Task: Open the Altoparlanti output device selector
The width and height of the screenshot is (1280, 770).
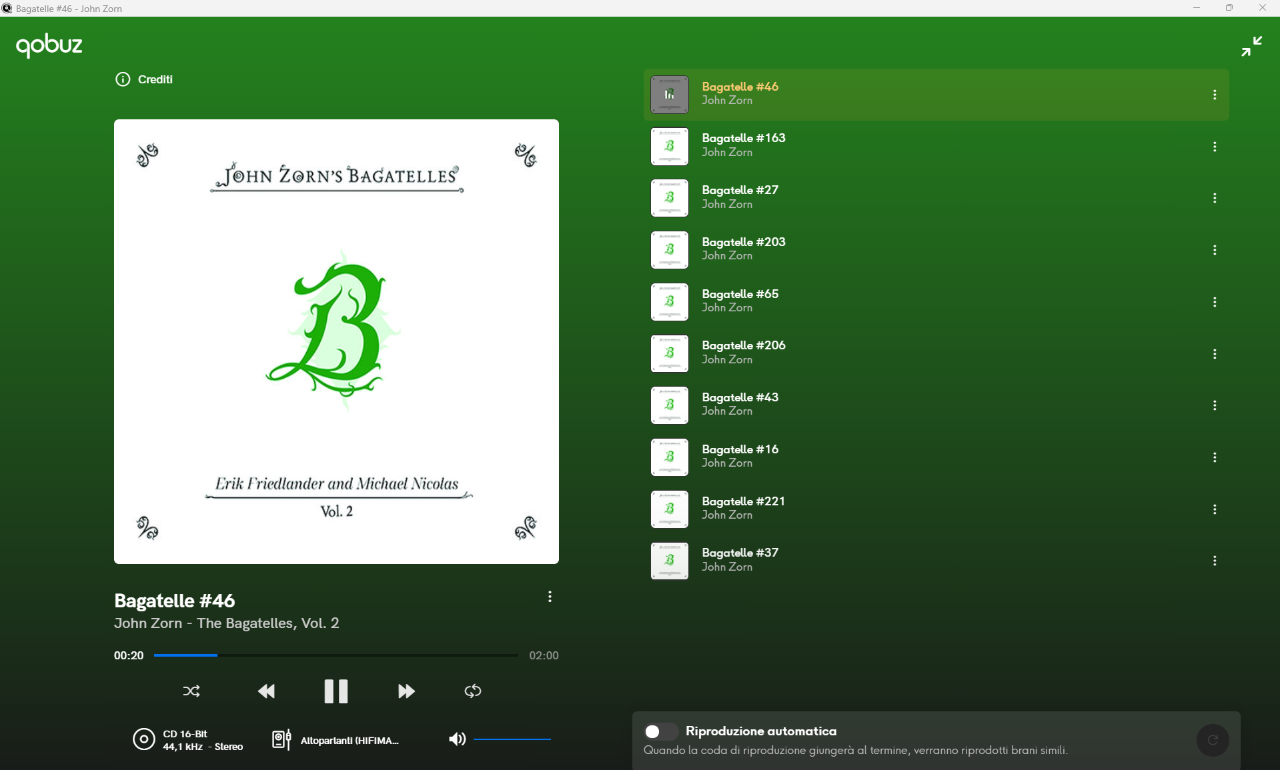Action: [x=336, y=740]
